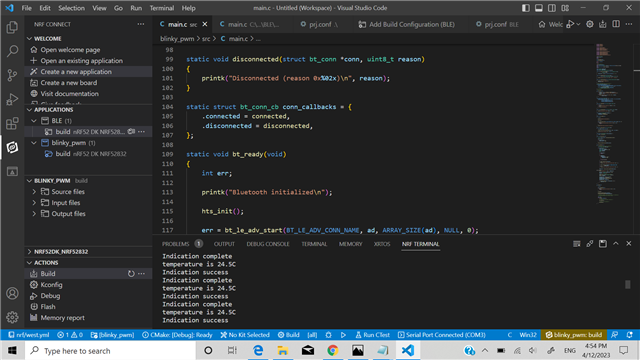640x360 pixels.
Task: Switch to the MEMORY panel tab
Action: tap(351, 244)
